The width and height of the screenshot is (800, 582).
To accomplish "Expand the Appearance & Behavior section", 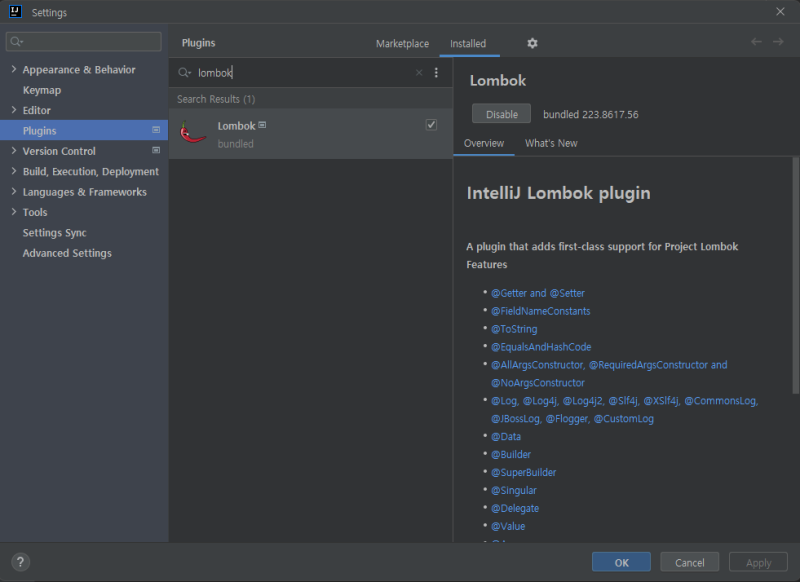I will click(14, 69).
